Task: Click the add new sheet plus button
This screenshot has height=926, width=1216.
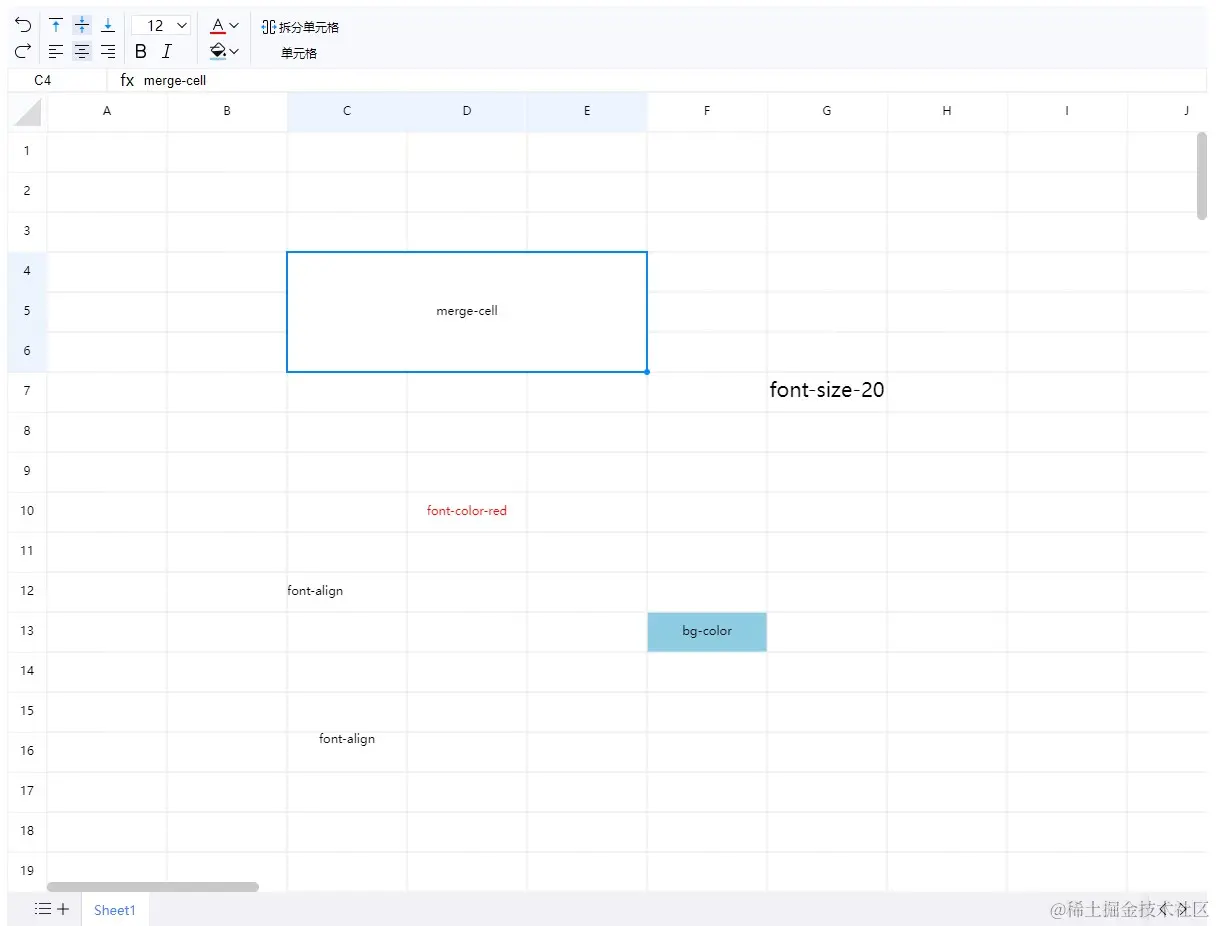Action: click(x=64, y=909)
